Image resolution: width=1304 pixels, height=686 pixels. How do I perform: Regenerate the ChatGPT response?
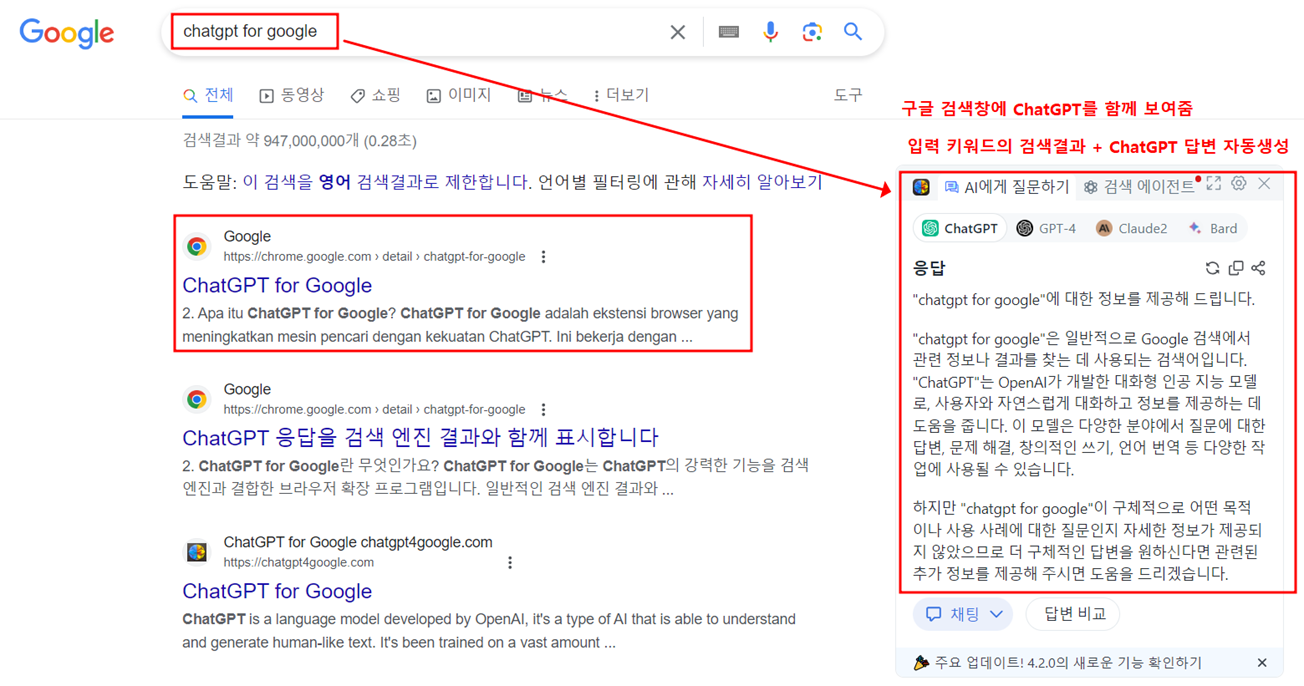click(x=1212, y=268)
